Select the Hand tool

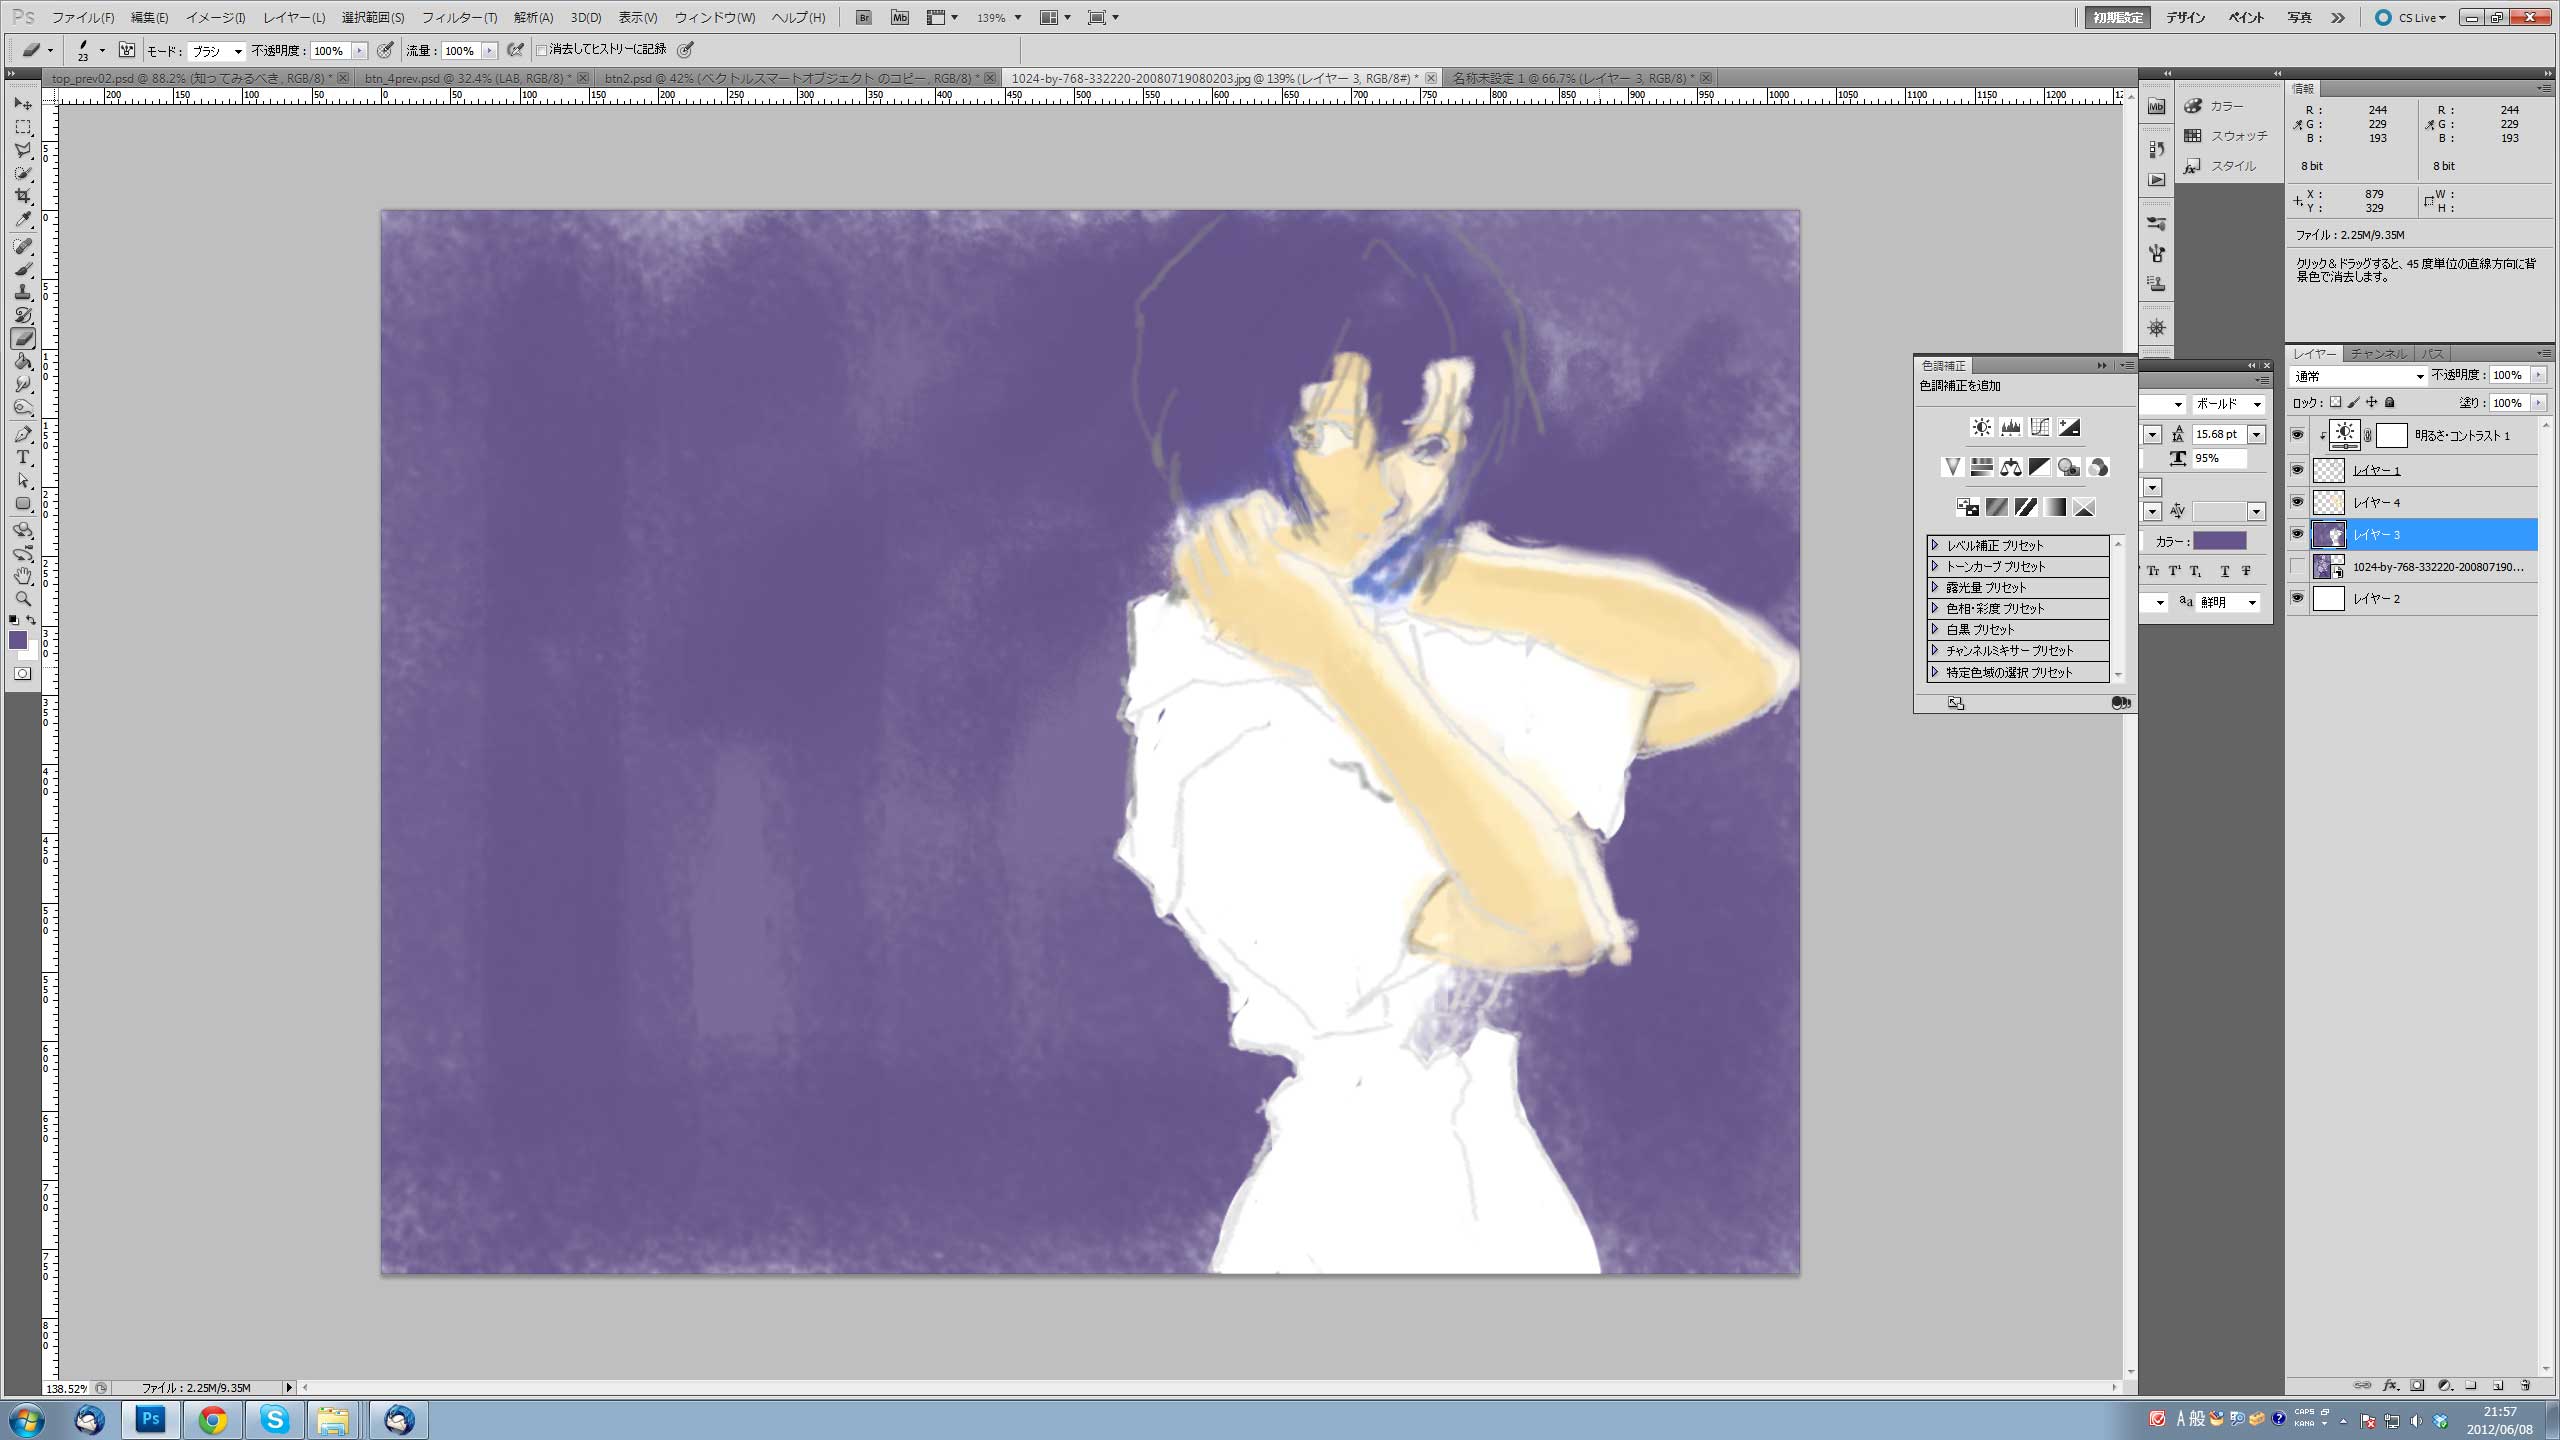point(23,576)
